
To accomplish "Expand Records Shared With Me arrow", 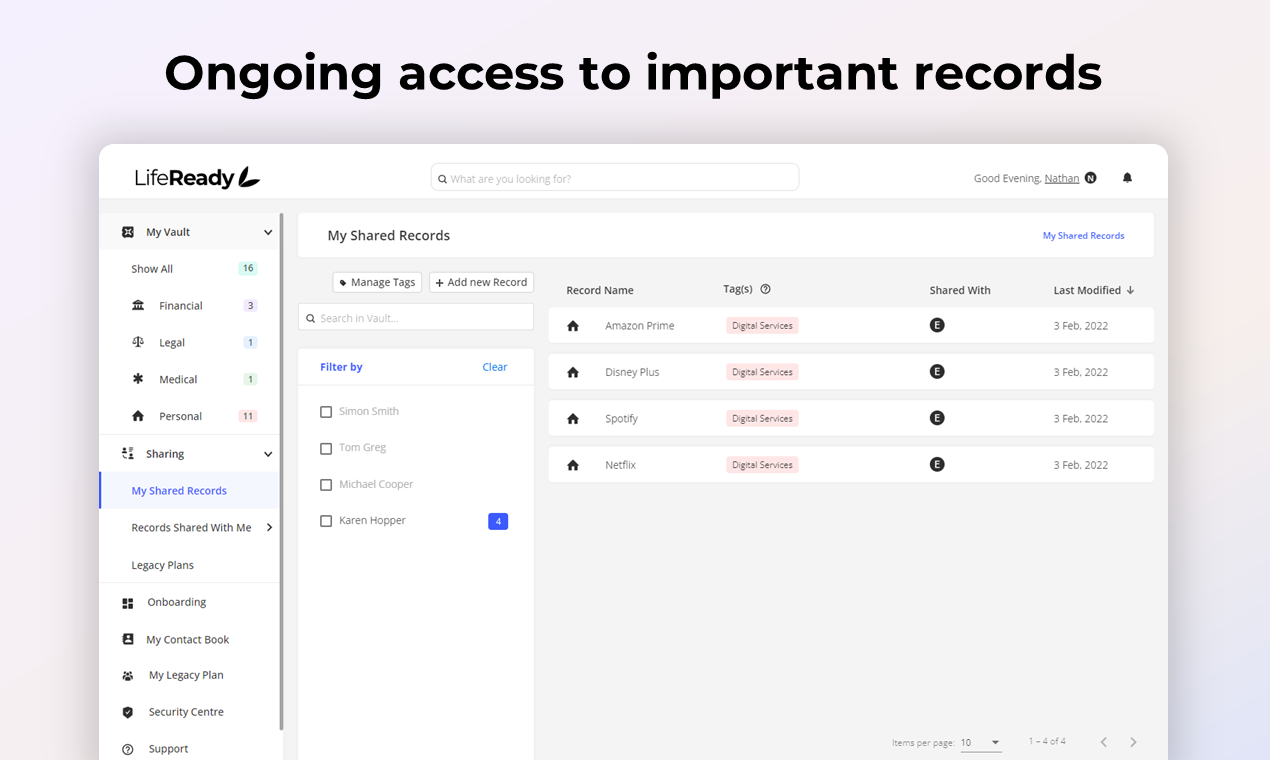I will coord(269,527).
